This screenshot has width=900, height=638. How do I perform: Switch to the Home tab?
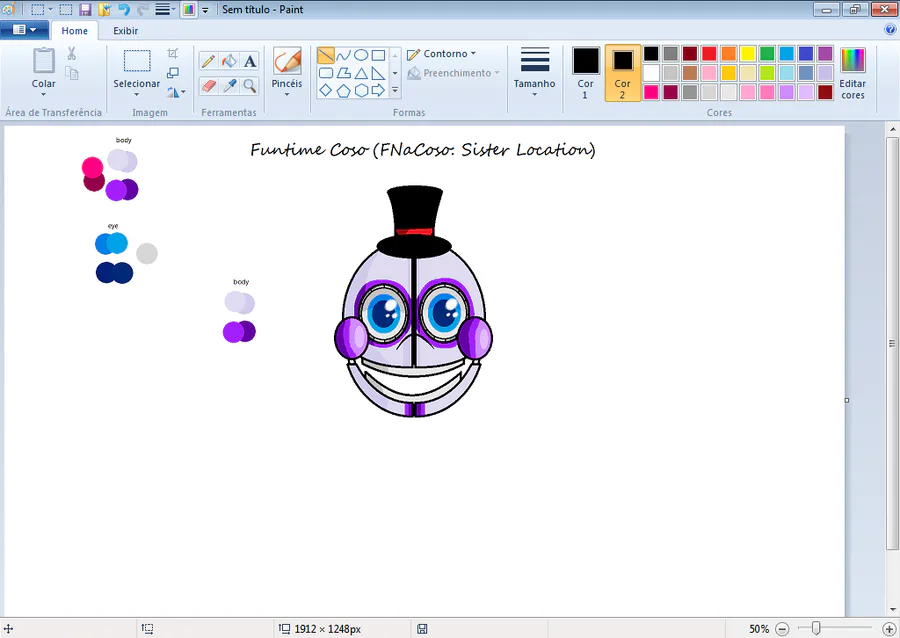tap(75, 31)
